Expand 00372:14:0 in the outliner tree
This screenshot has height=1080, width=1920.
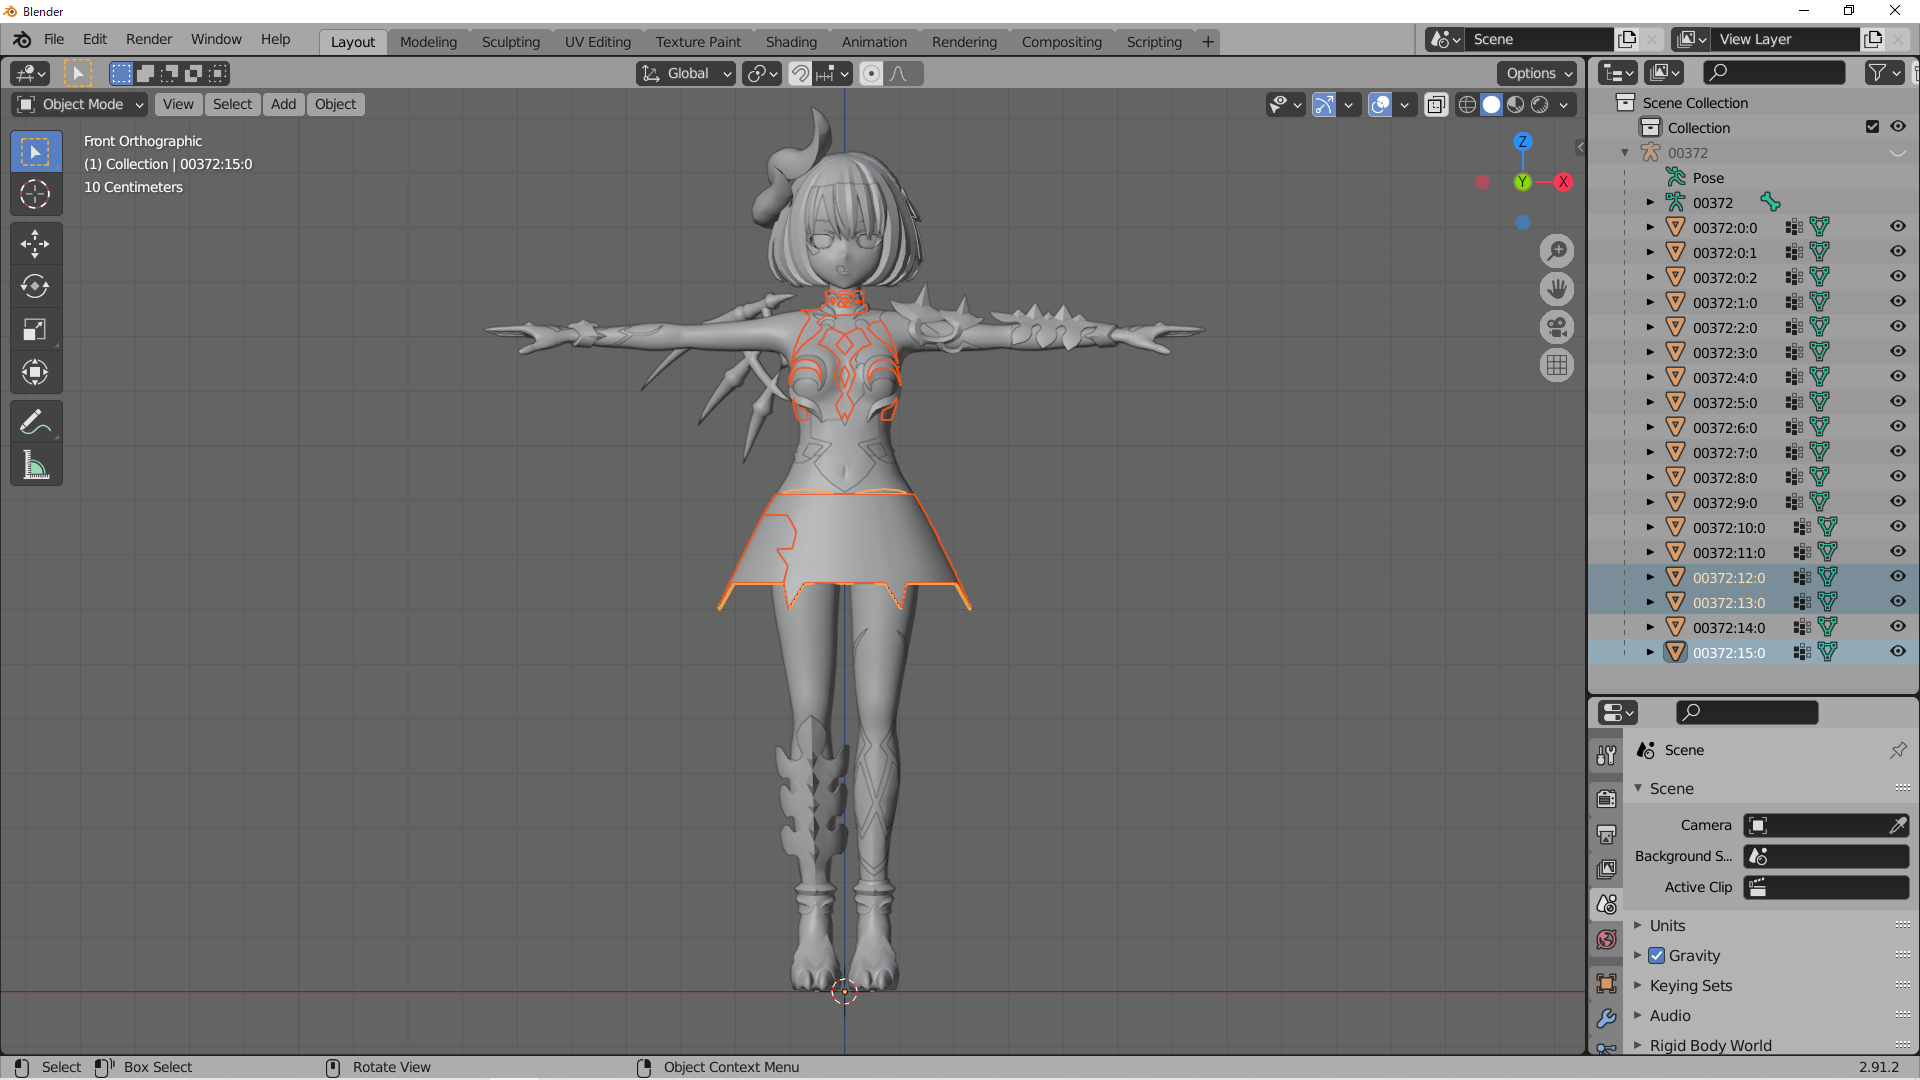click(1650, 628)
